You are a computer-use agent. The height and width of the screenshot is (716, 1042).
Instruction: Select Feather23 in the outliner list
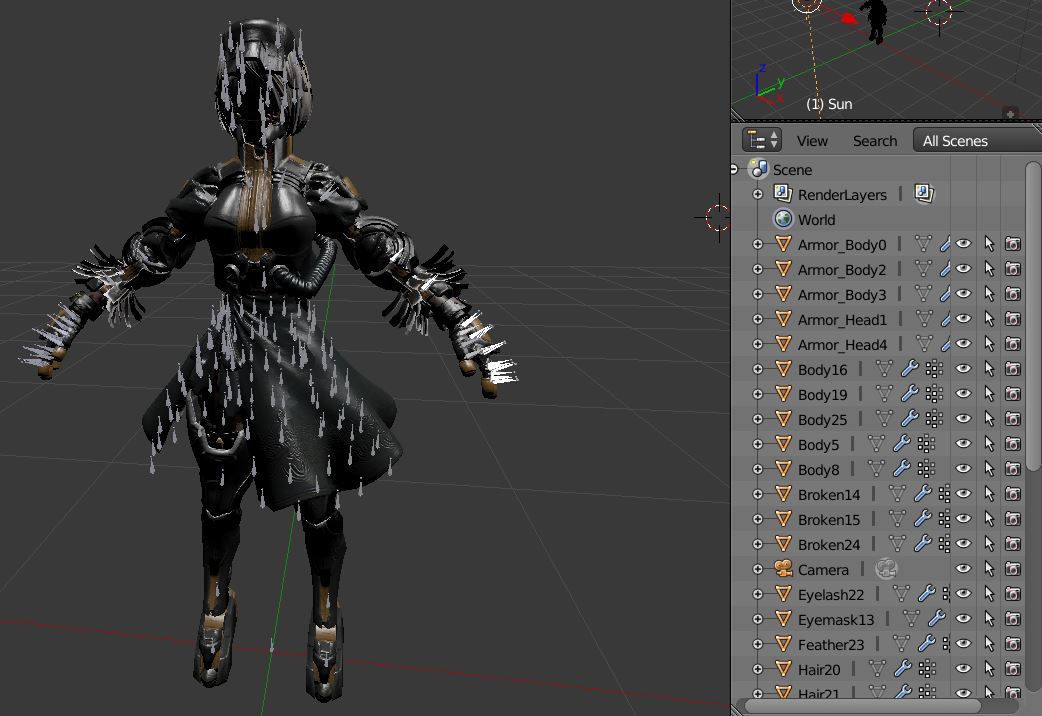(831, 644)
